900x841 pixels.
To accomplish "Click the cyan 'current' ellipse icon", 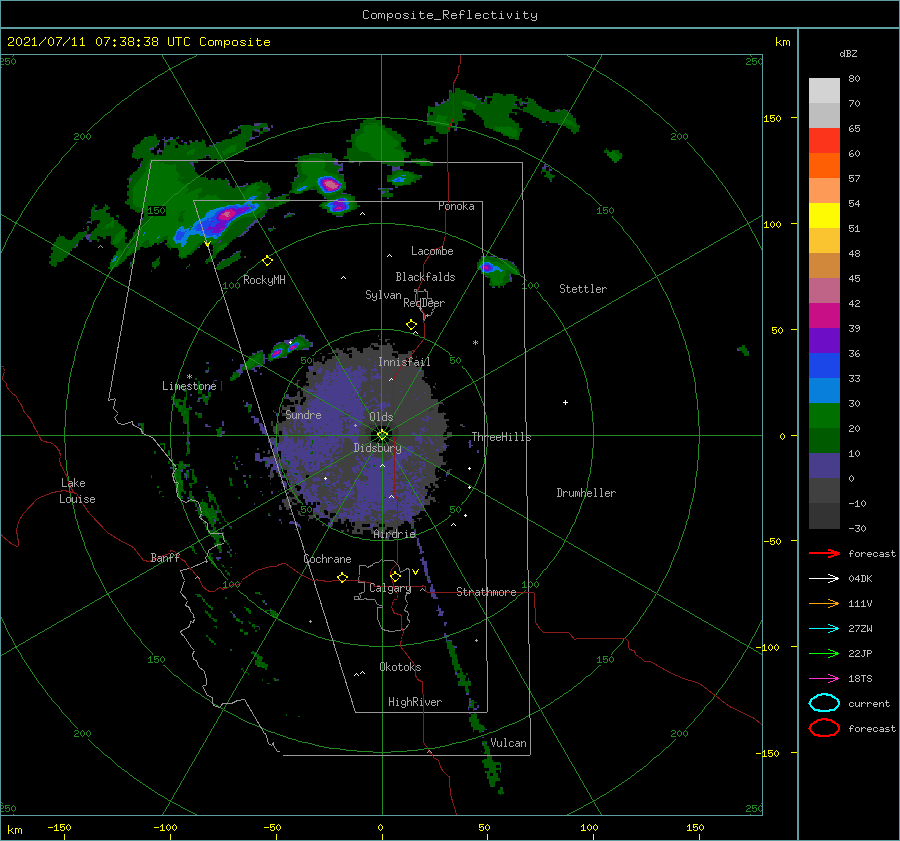I will pyautogui.click(x=824, y=703).
